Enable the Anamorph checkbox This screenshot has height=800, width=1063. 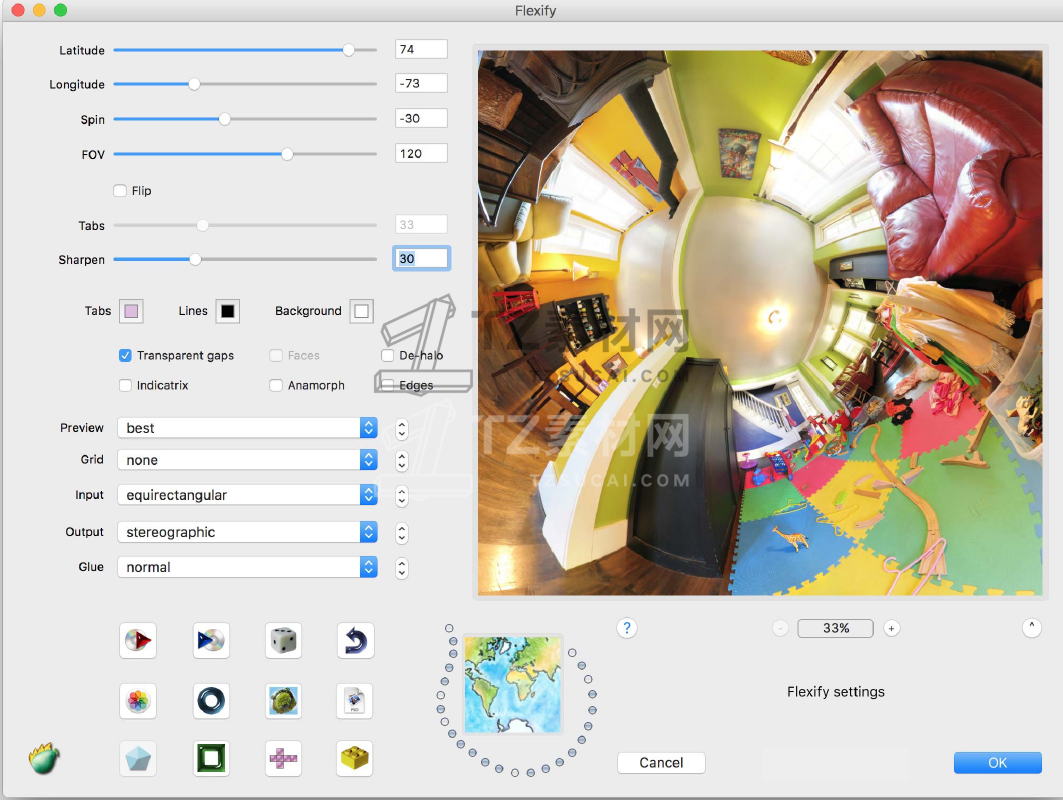276,385
